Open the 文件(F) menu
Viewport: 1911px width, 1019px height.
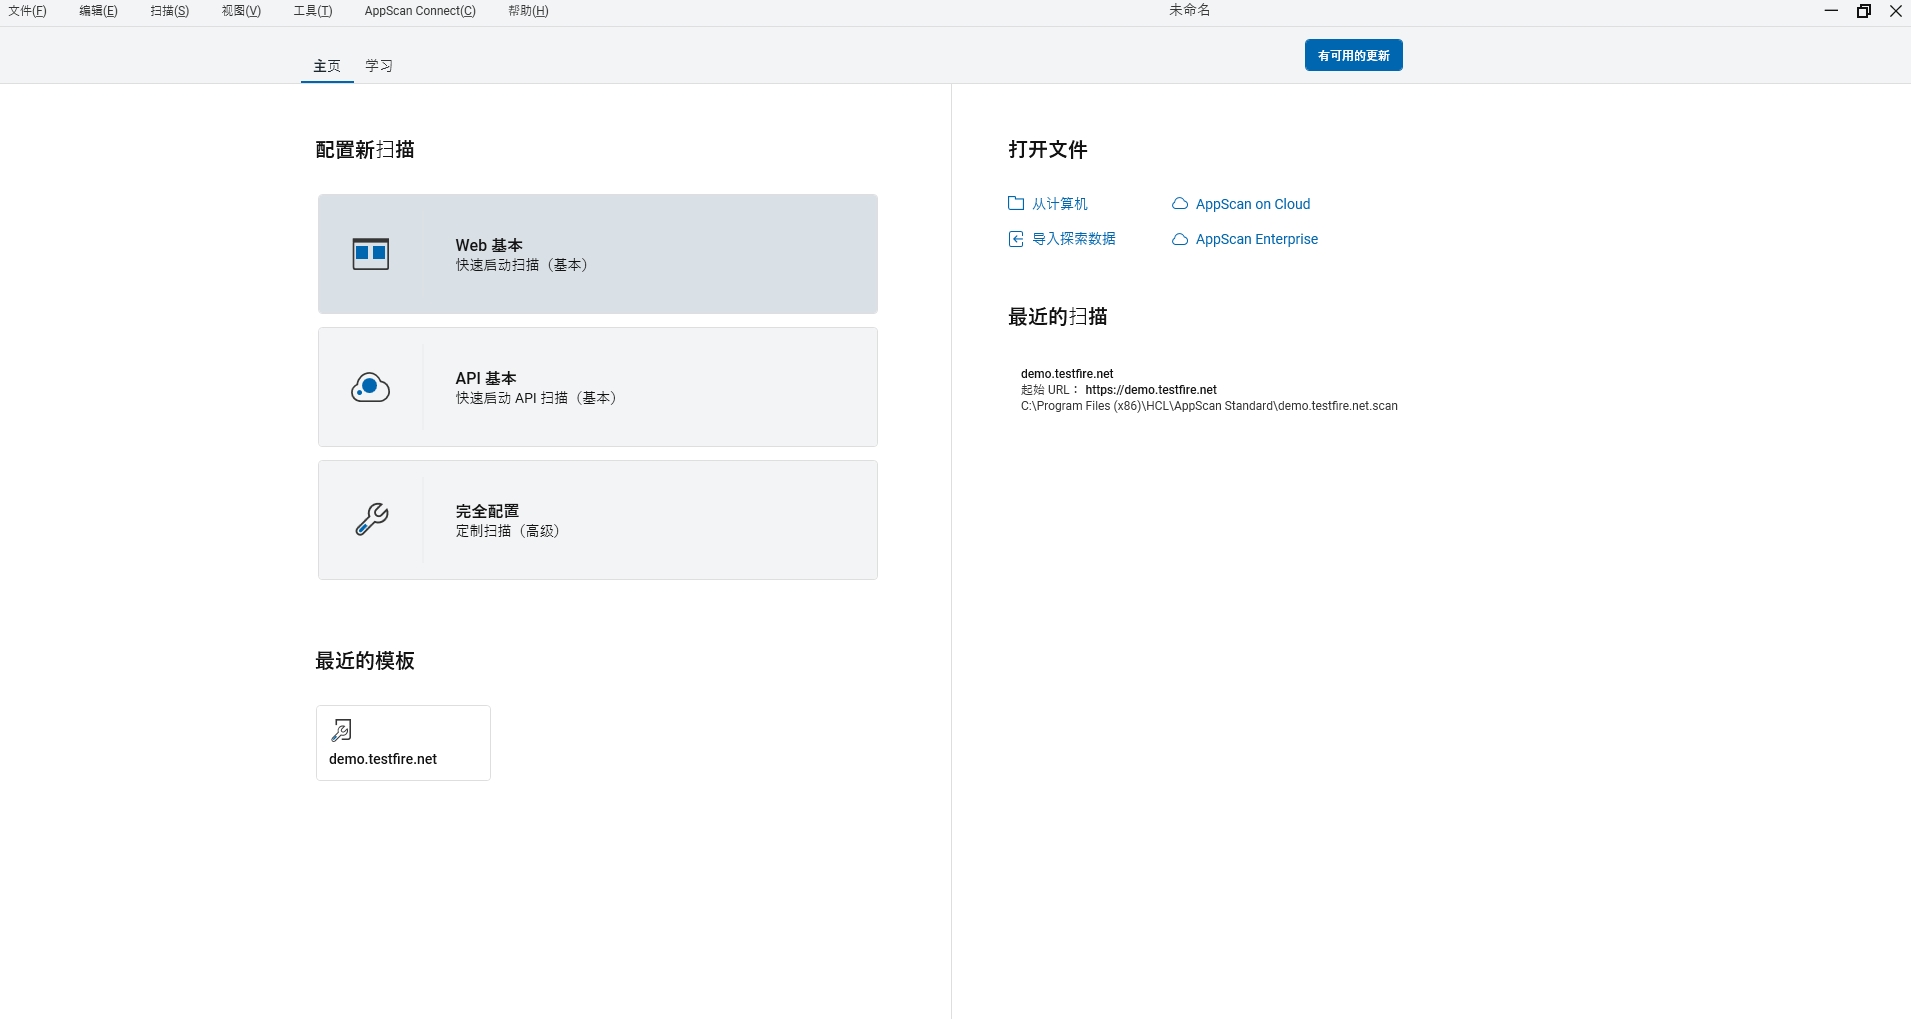click(27, 11)
